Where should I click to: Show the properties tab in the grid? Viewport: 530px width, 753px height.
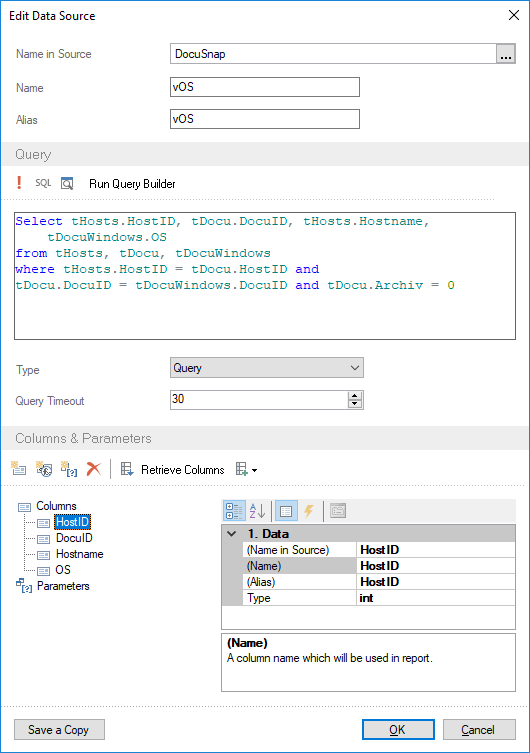(x=286, y=511)
